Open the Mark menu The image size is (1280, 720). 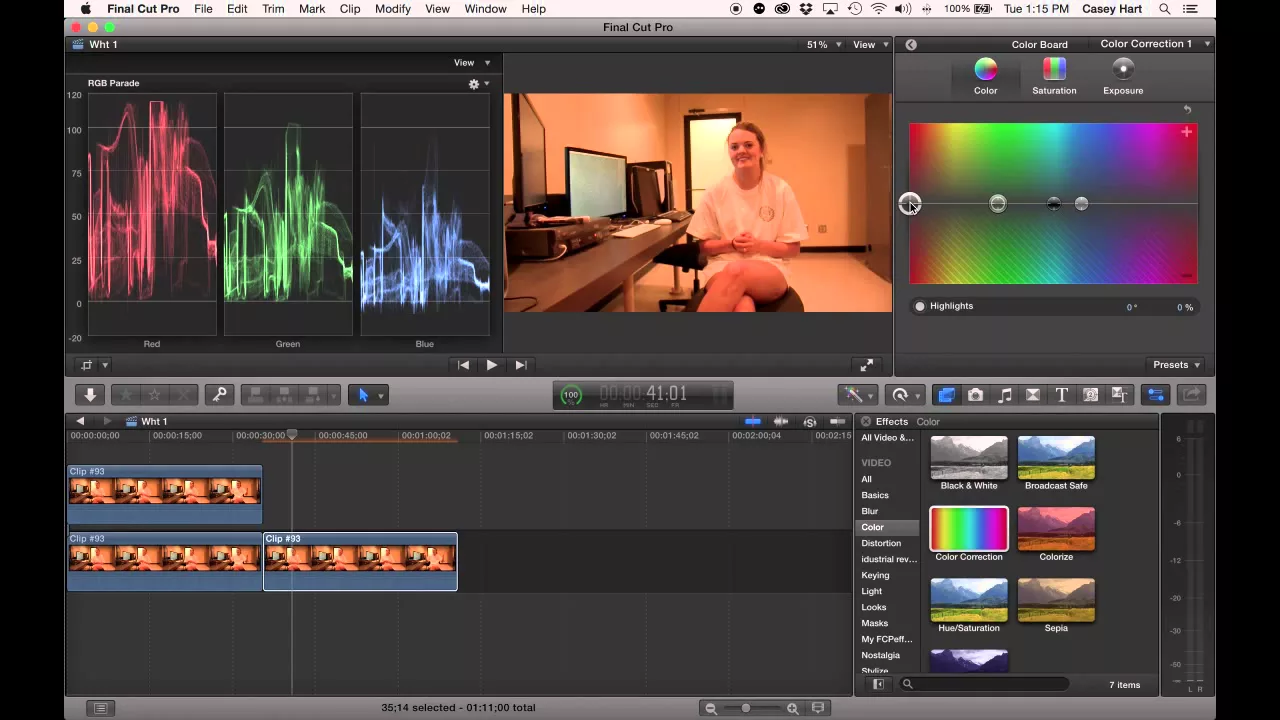click(x=312, y=9)
